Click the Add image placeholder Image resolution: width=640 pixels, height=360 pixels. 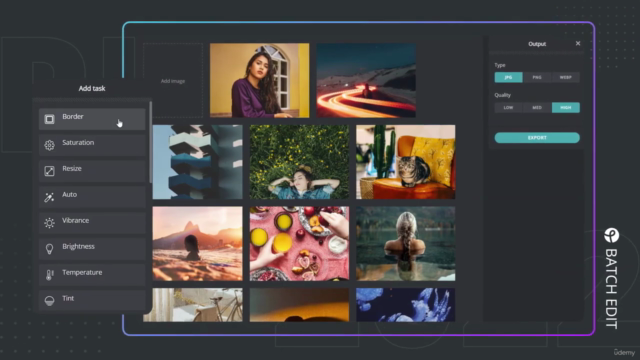tap(173, 81)
